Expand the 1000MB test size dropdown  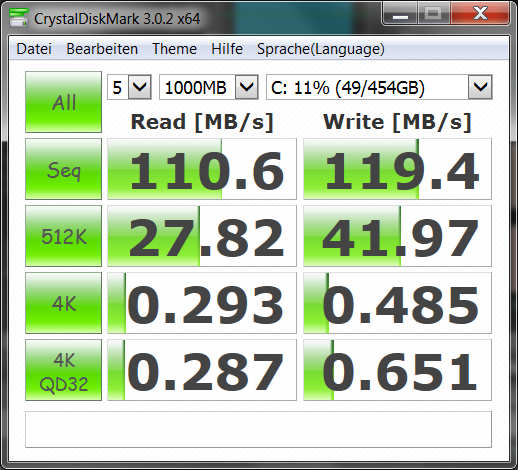click(x=247, y=87)
